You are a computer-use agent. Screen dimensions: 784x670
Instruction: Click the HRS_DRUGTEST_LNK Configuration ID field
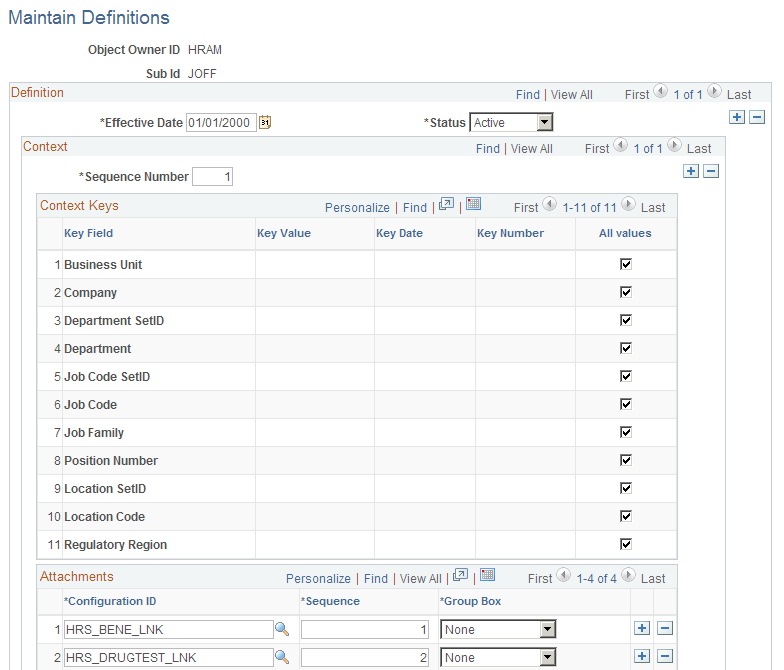pyautogui.click(x=169, y=658)
